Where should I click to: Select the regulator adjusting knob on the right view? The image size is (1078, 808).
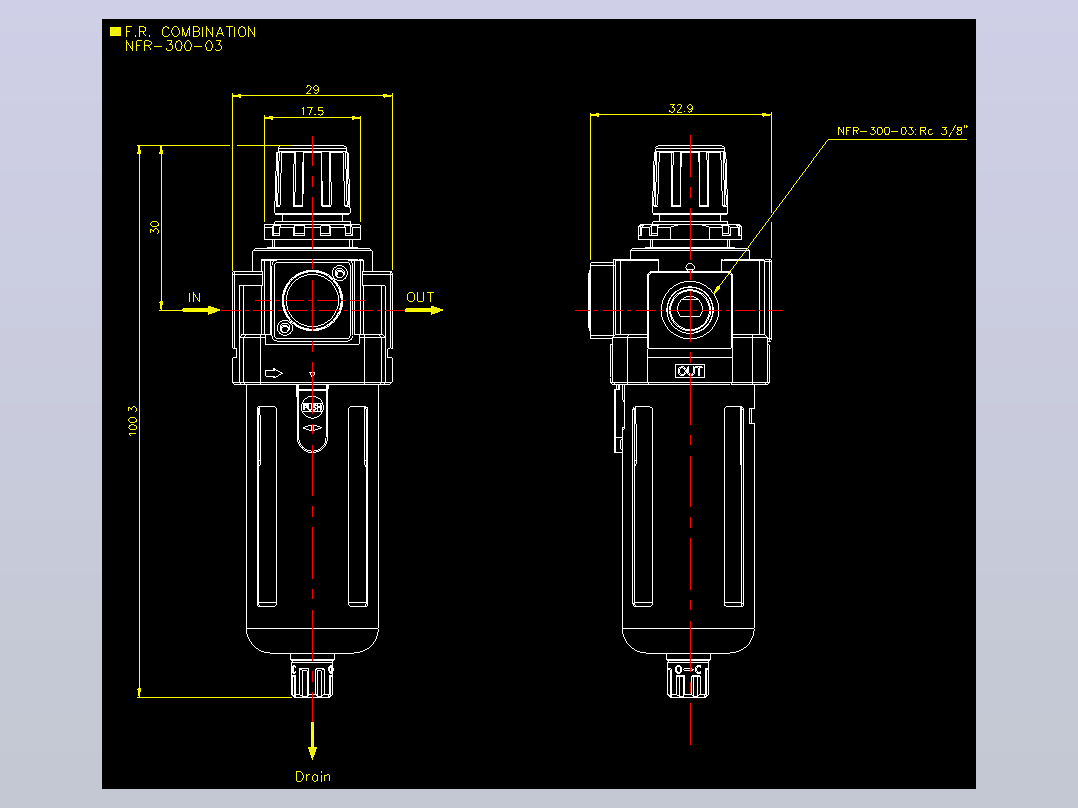point(690,179)
